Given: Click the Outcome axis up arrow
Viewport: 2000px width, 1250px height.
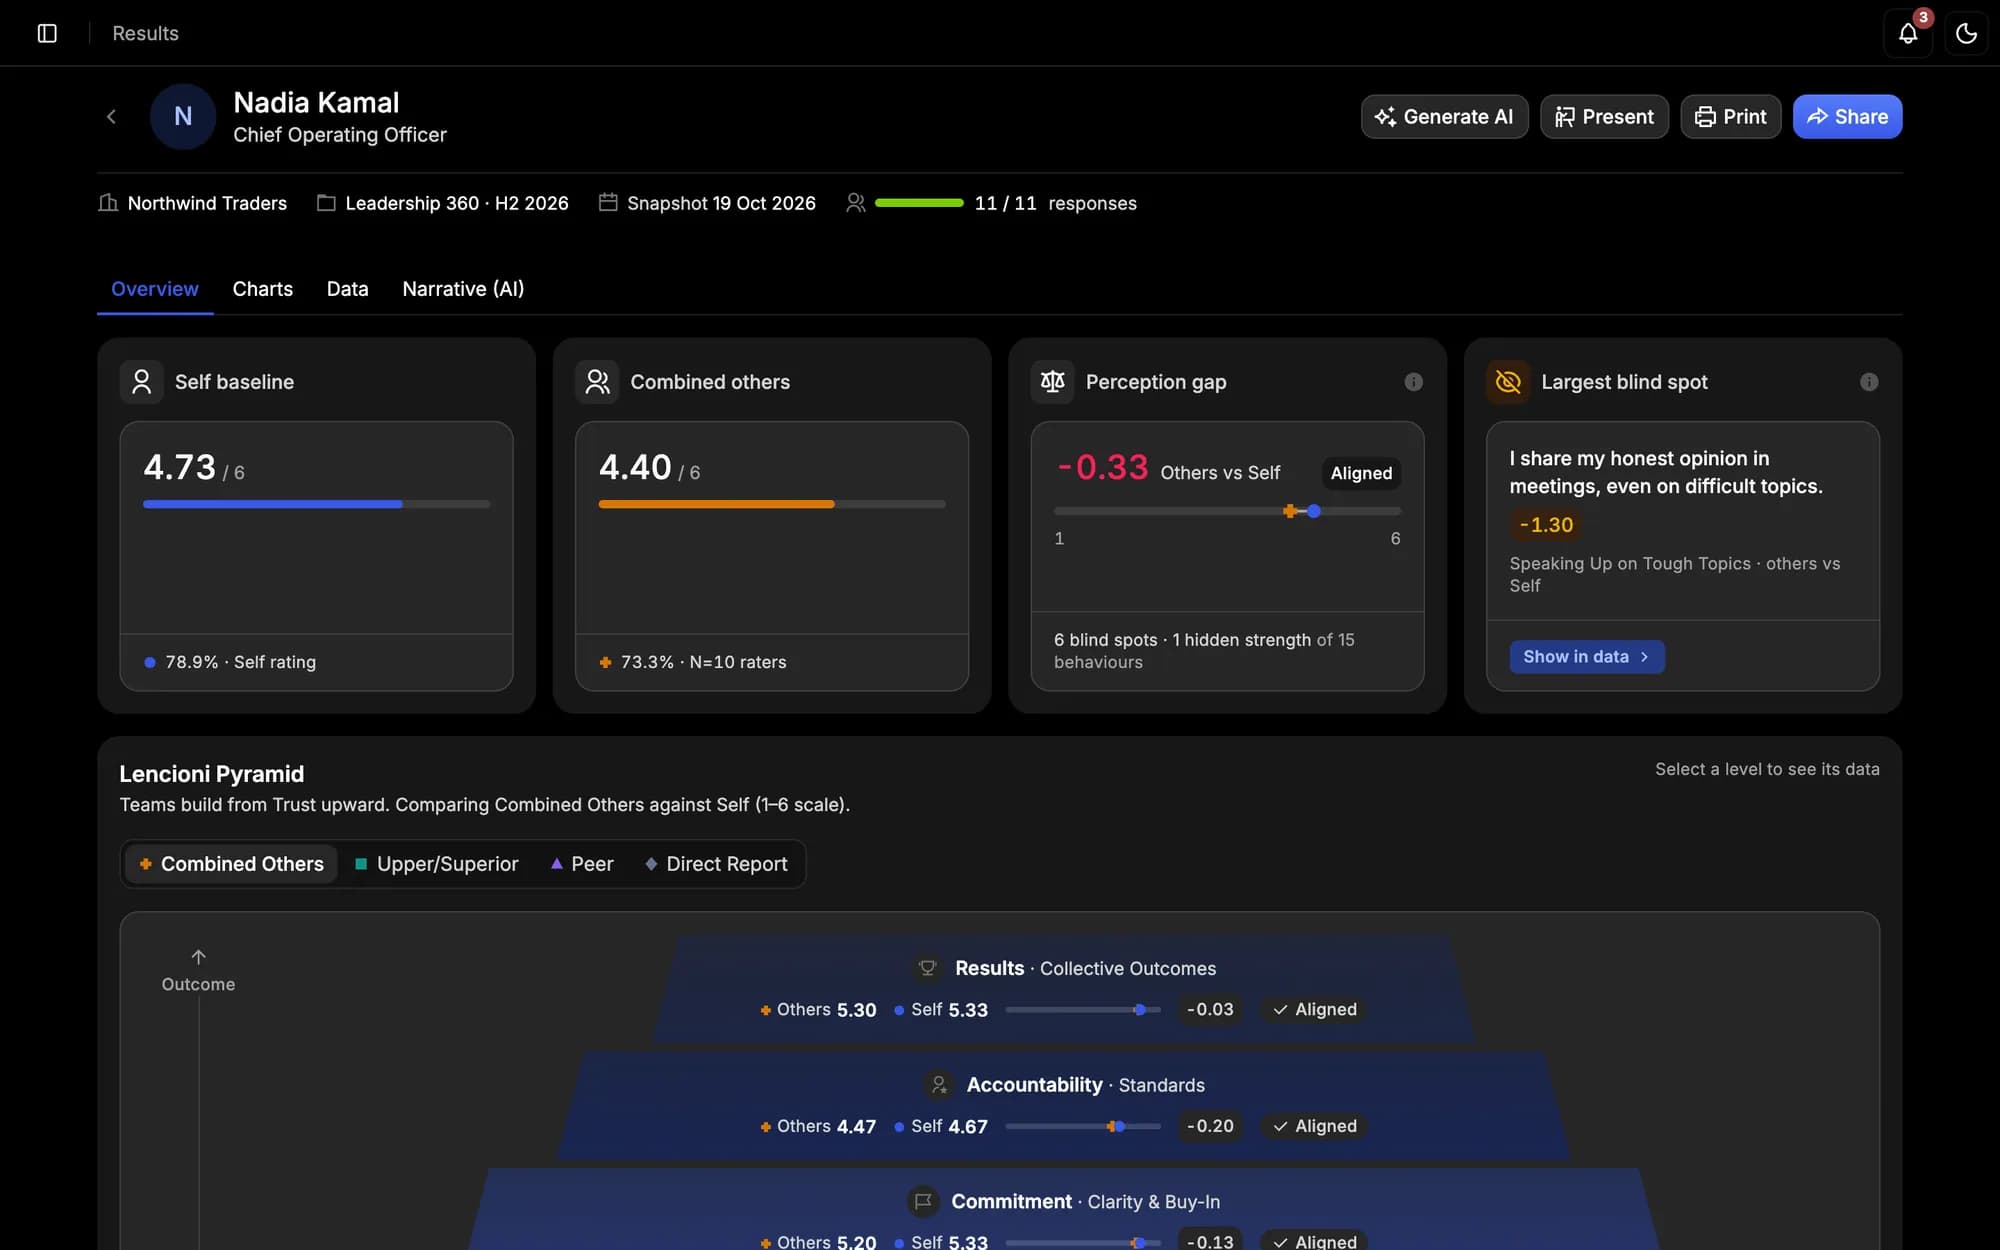Looking at the screenshot, I should tap(198, 957).
